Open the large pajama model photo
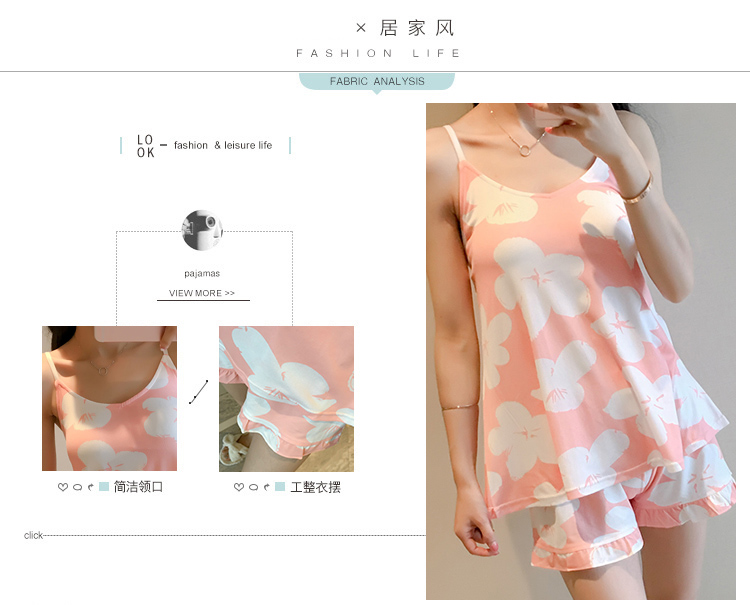Viewport: 750px width, 605px height. pos(581,351)
